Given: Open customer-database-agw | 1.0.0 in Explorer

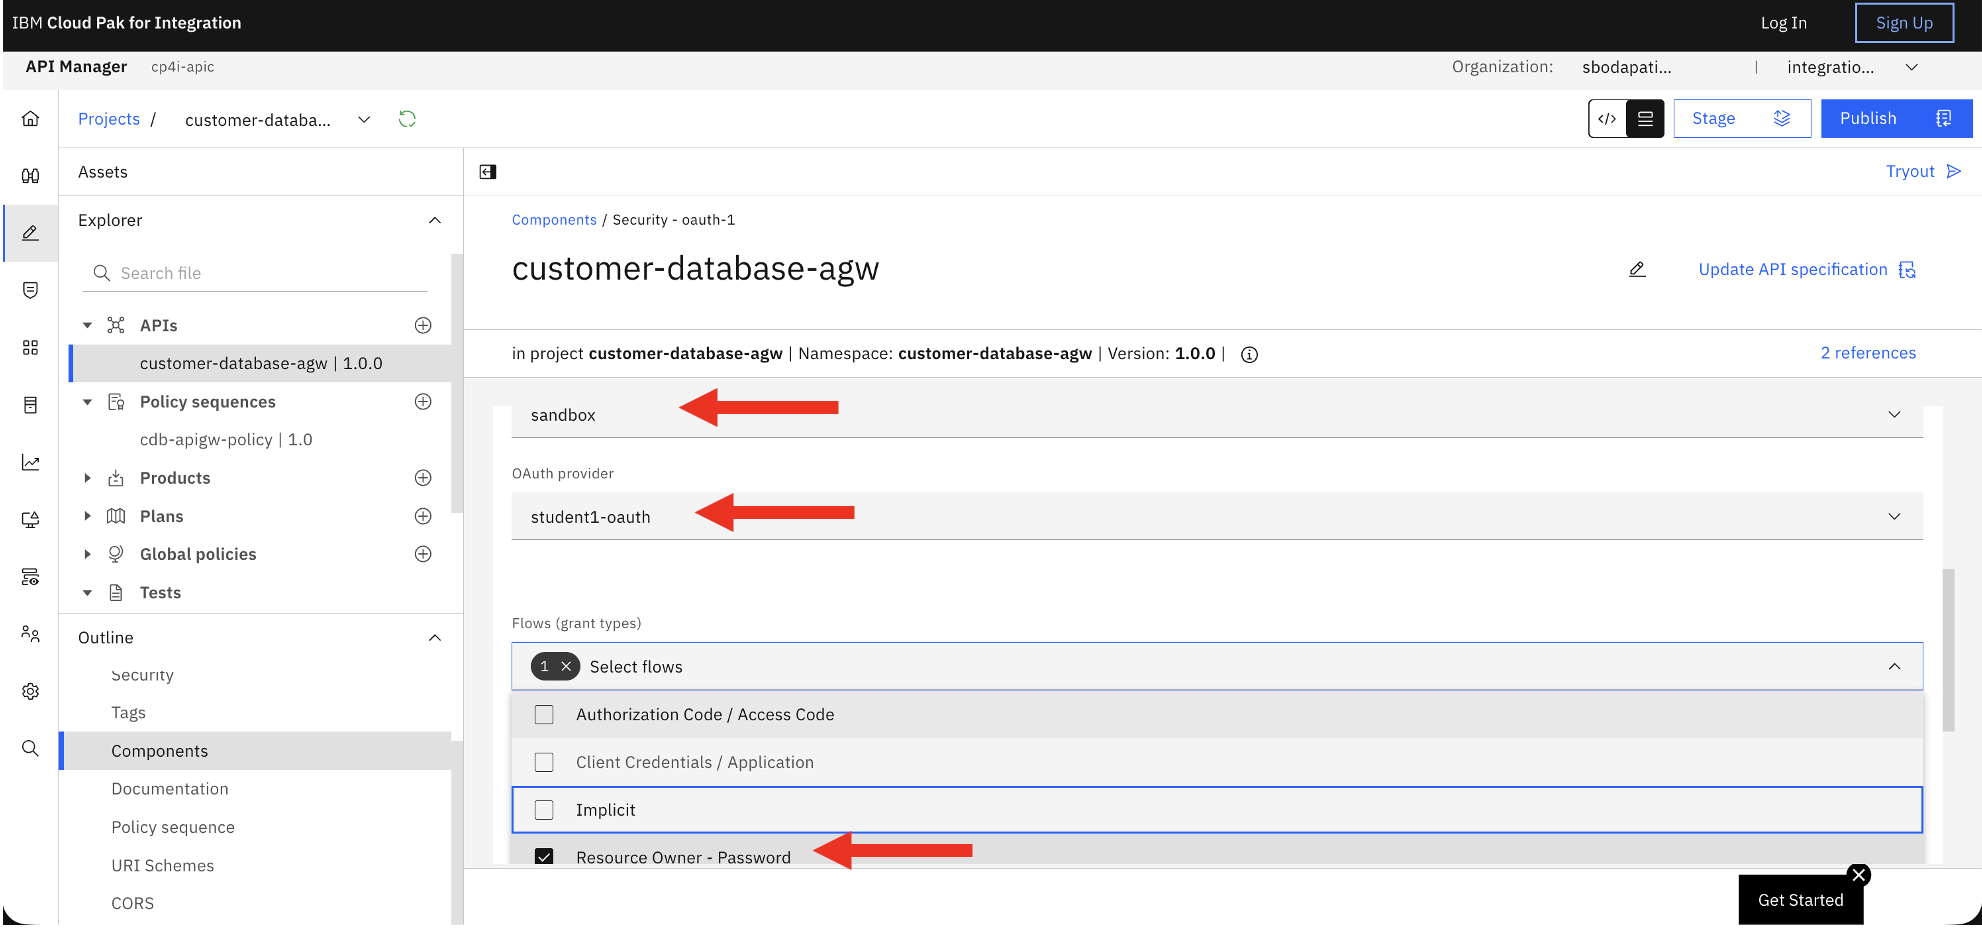Looking at the screenshot, I should [261, 364].
